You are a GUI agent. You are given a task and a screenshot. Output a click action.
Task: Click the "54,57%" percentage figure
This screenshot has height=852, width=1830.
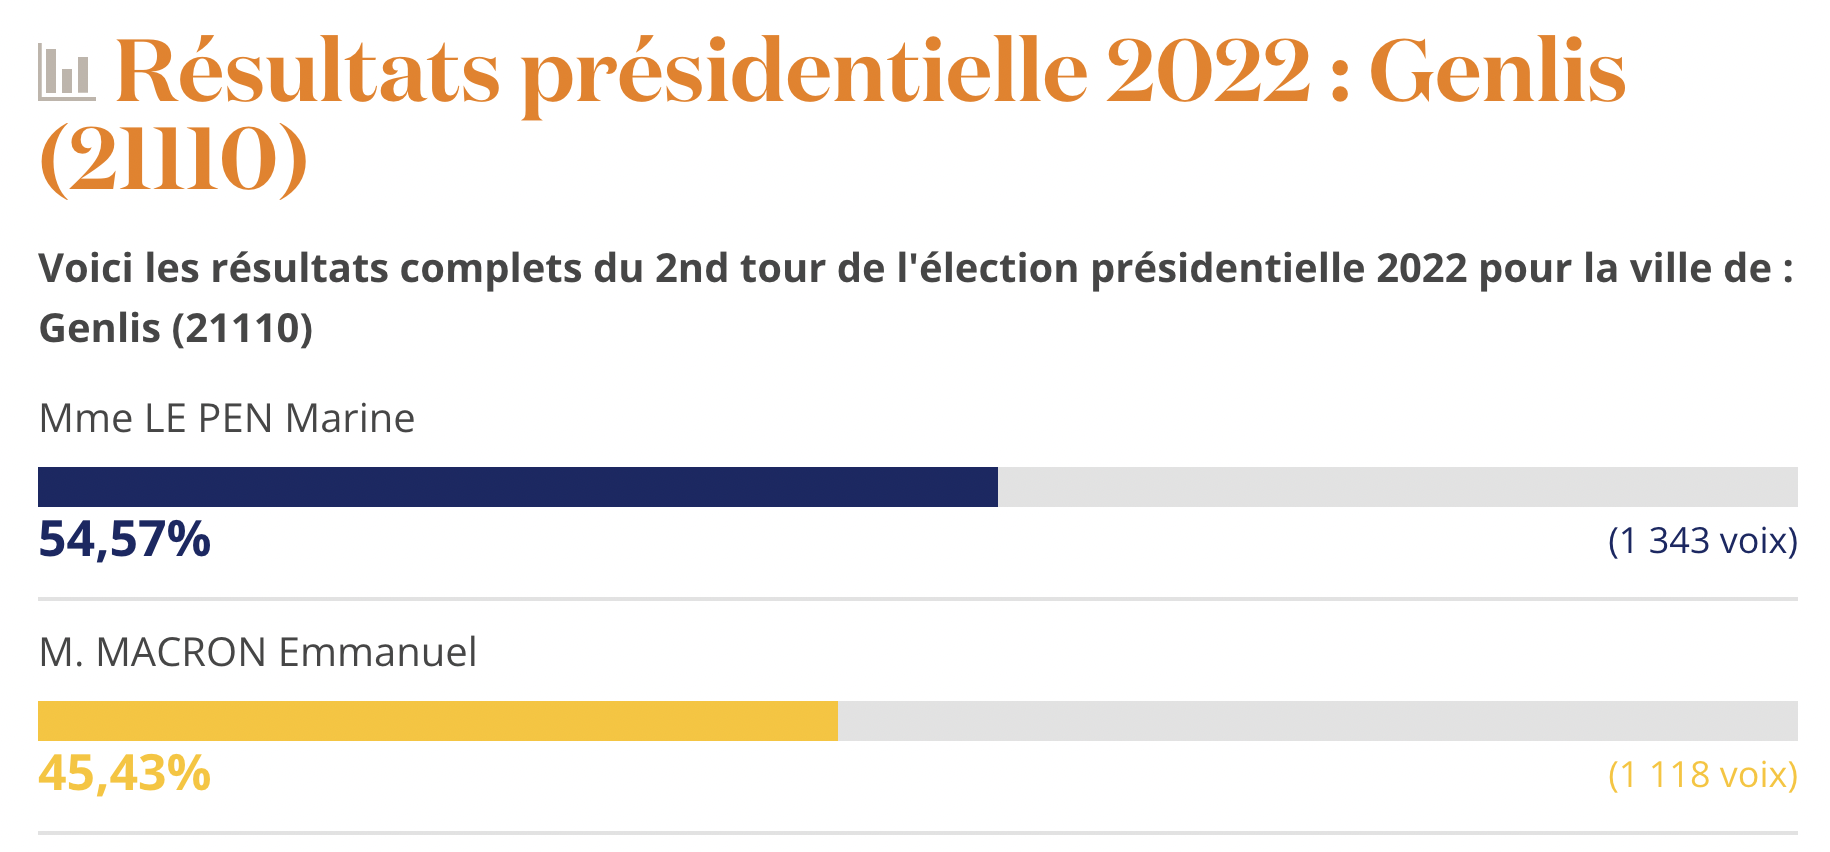[125, 539]
